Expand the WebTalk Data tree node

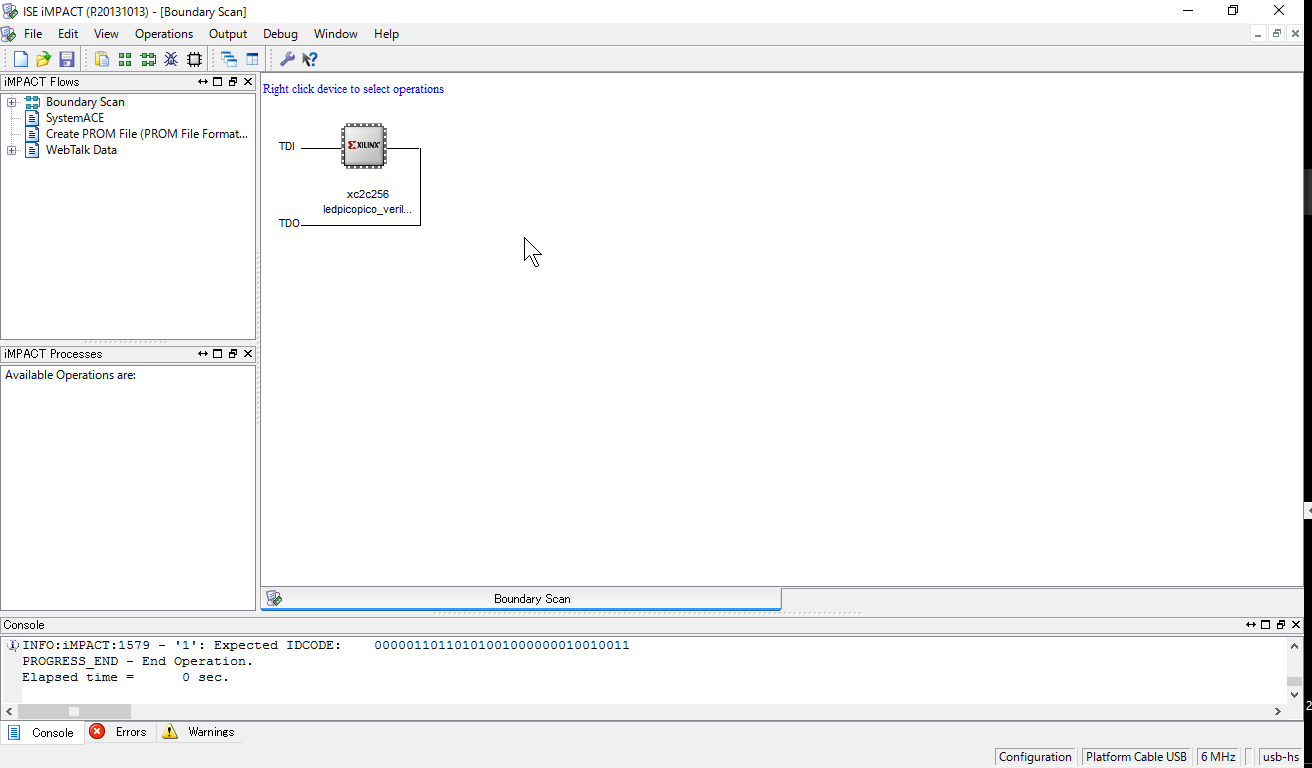click(x=11, y=150)
